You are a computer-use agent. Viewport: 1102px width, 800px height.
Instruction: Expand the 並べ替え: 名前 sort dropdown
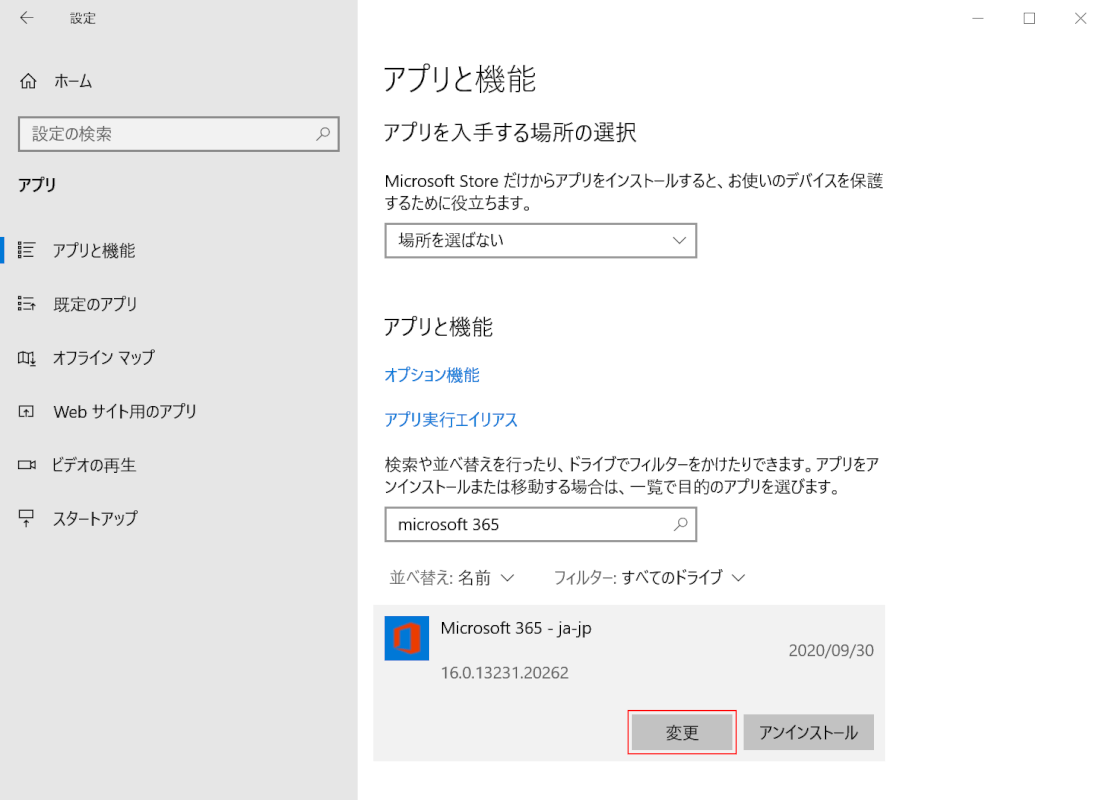click(451, 577)
